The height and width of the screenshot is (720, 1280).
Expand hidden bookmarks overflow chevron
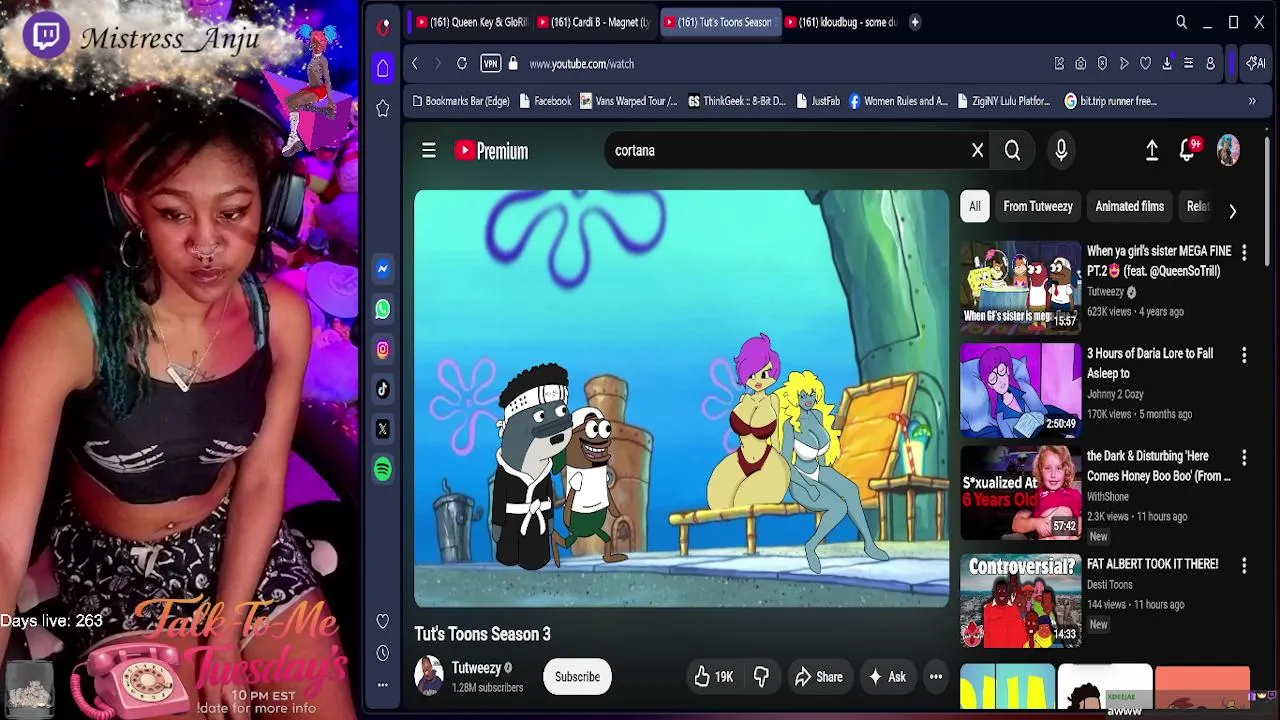pos(1252,101)
